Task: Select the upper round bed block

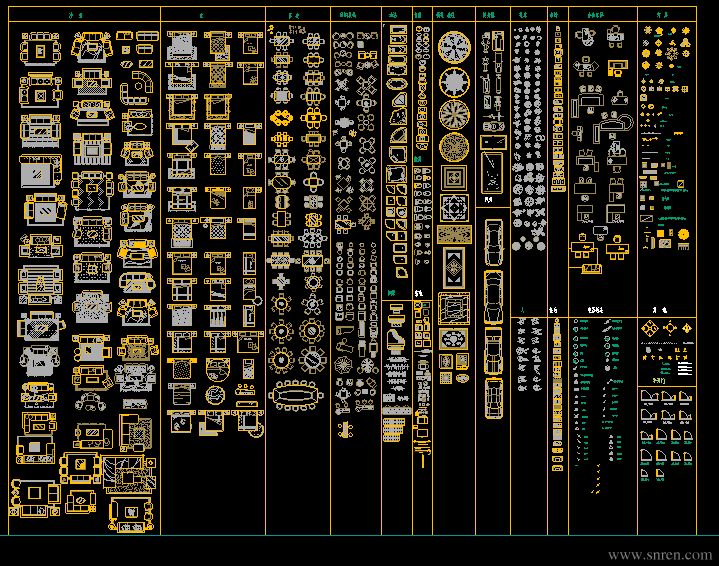Action: coord(217,369)
